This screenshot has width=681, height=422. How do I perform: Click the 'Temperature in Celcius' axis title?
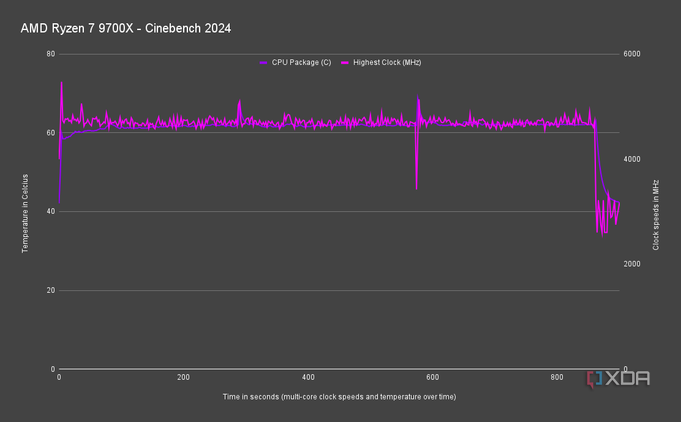(x=25, y=213)
